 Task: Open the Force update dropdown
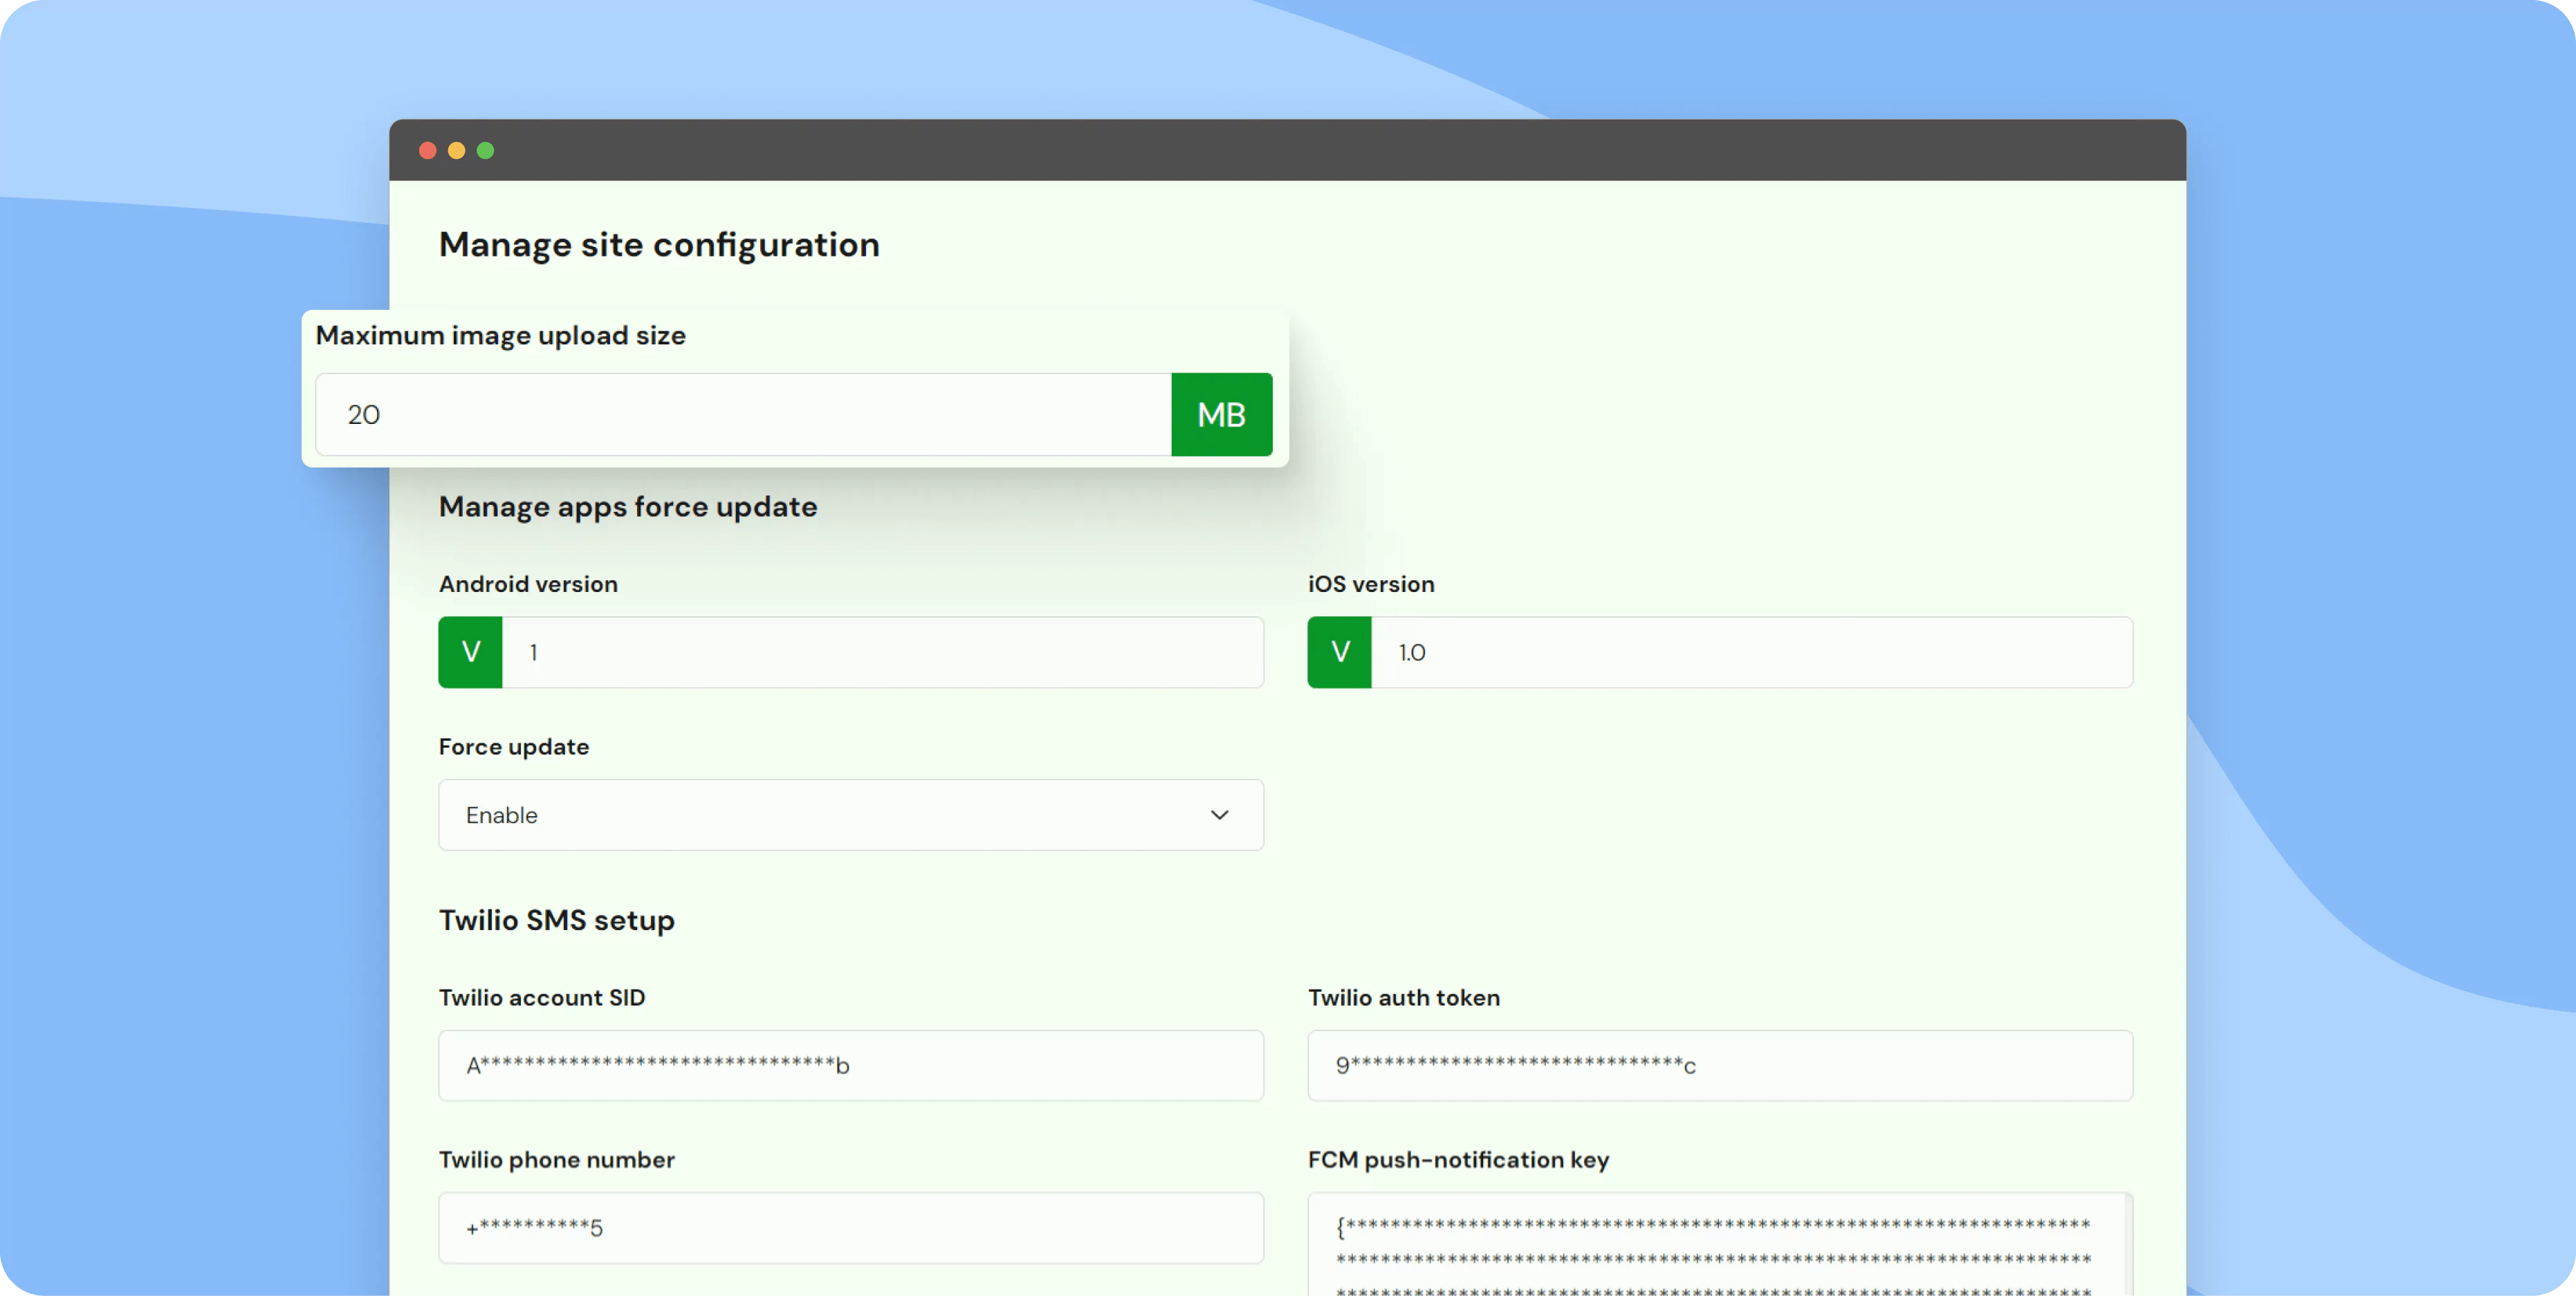[x=851, y=815]
